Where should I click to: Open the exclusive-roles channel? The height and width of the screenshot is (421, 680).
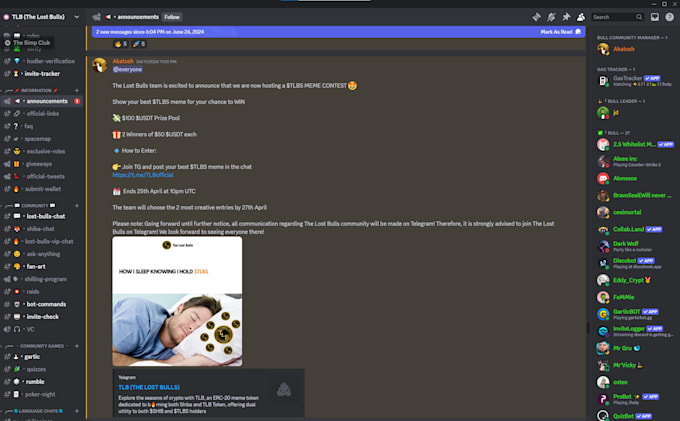coord(42,151)
